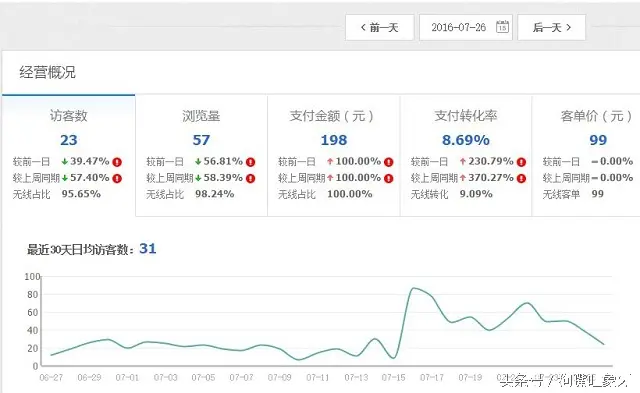Click red alert icon next to 56.81% pageviews
The image size is (640, 393).
pos(251,162)
